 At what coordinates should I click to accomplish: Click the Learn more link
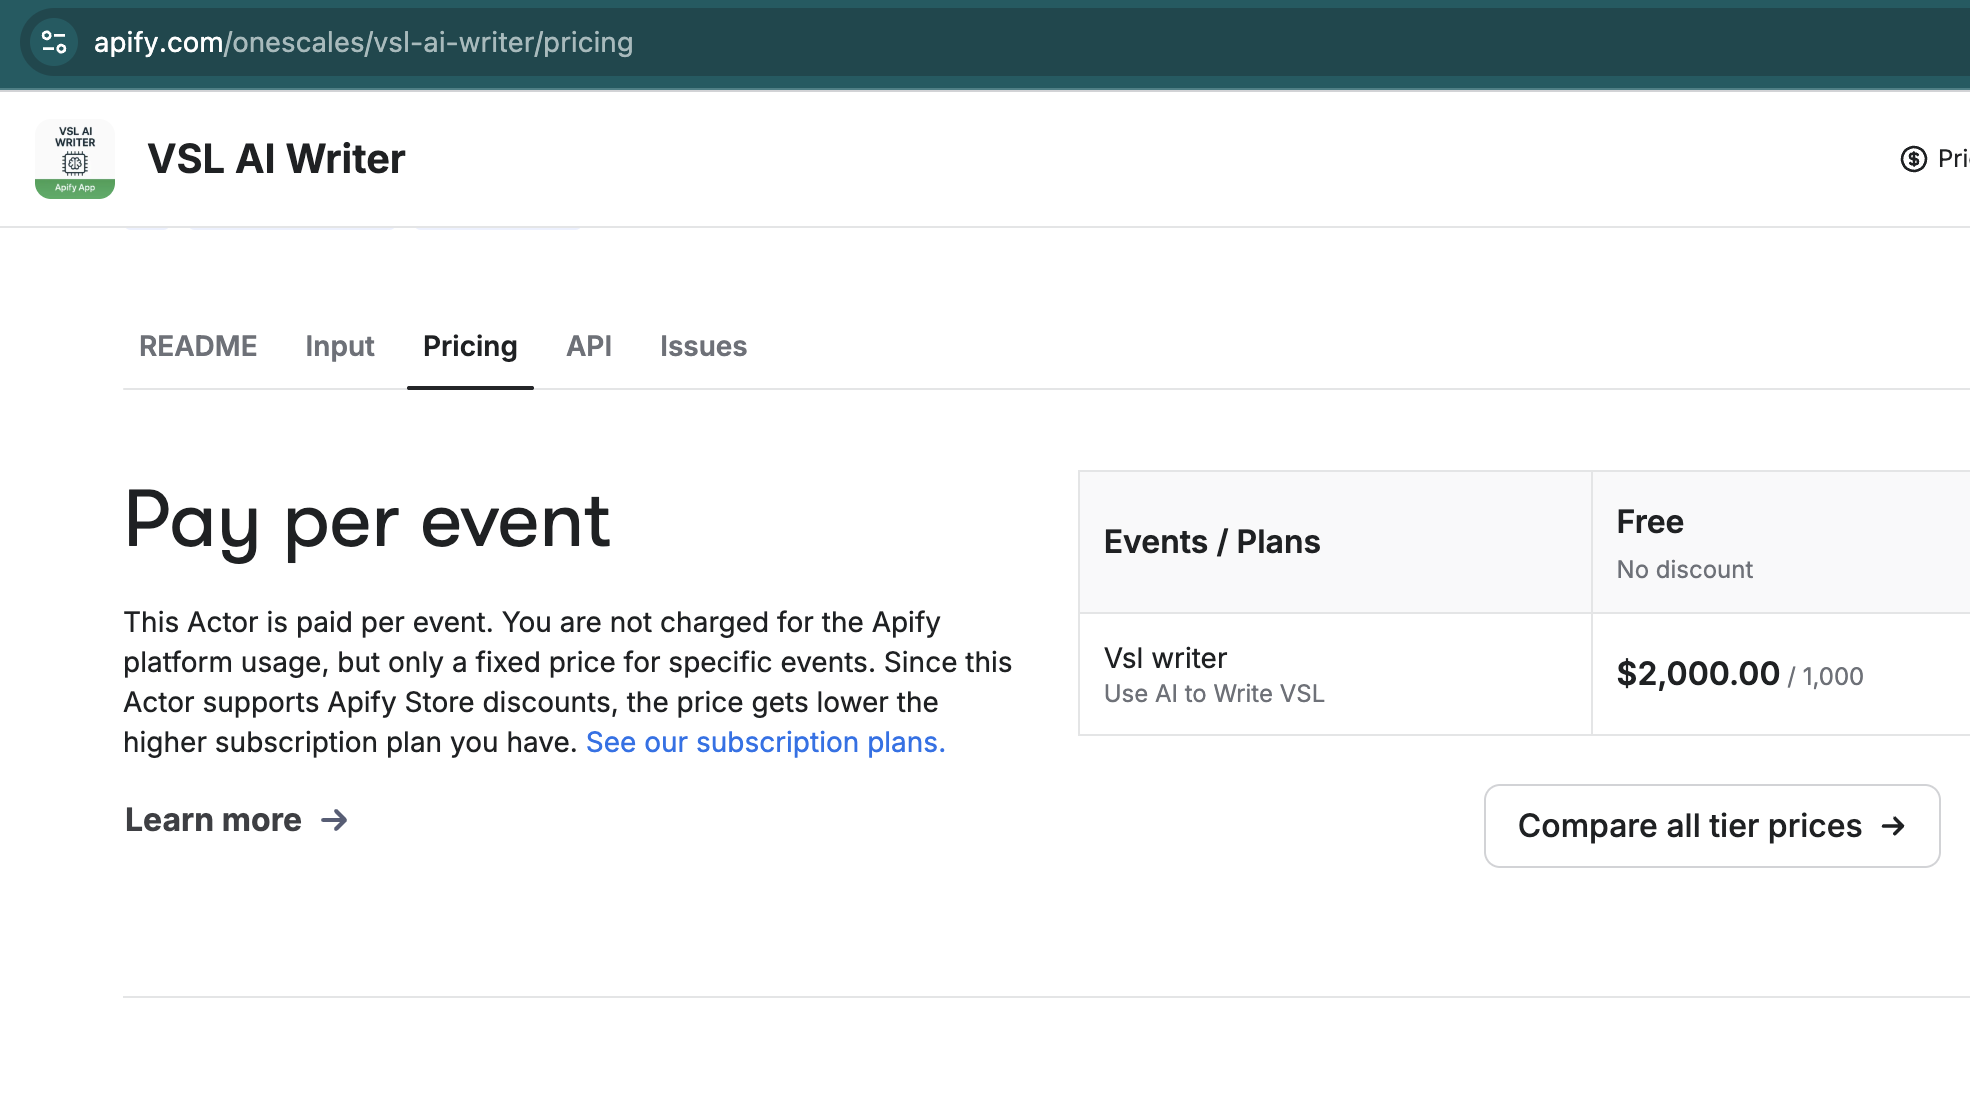point(213,820)
